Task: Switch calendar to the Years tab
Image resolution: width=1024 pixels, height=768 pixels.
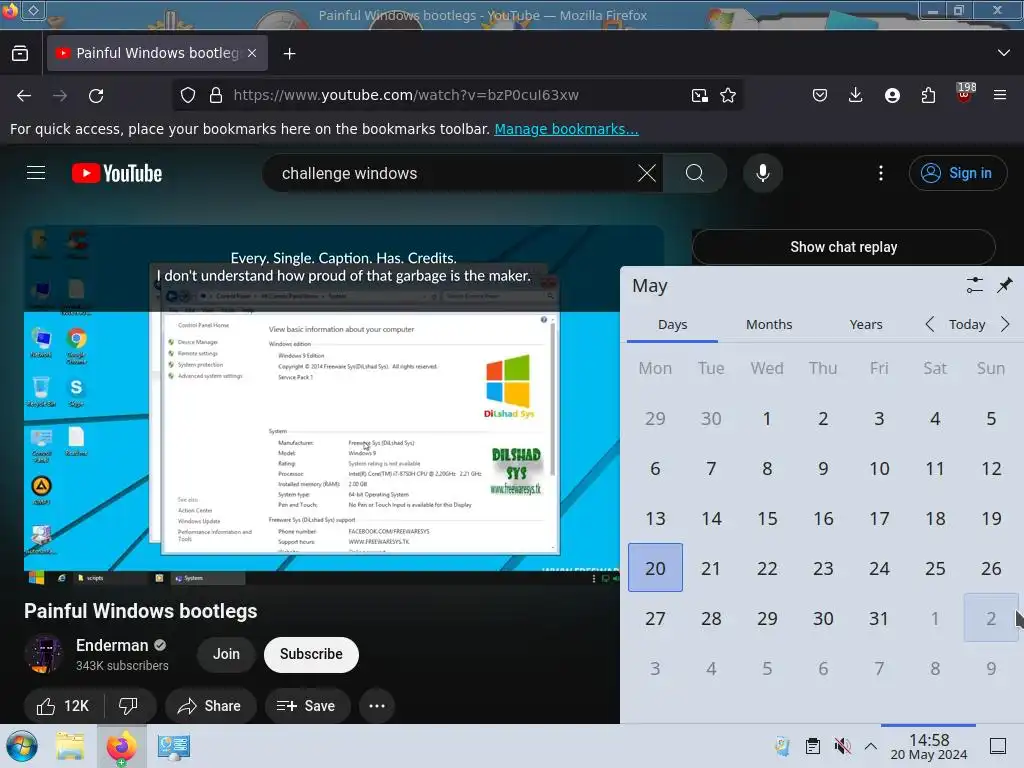Action: tap(865, 325)
